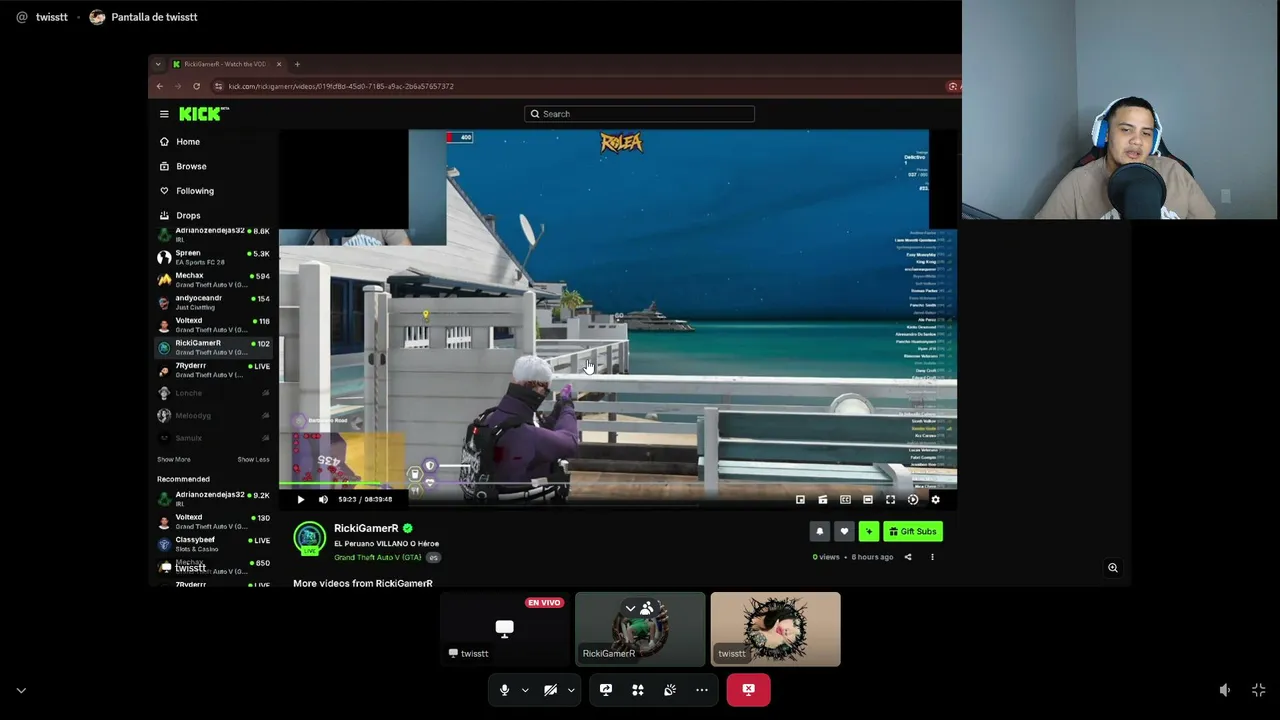1280x720 pixels.
Task: Open Spreen channel in sidebar
Action: coord(214,257)
